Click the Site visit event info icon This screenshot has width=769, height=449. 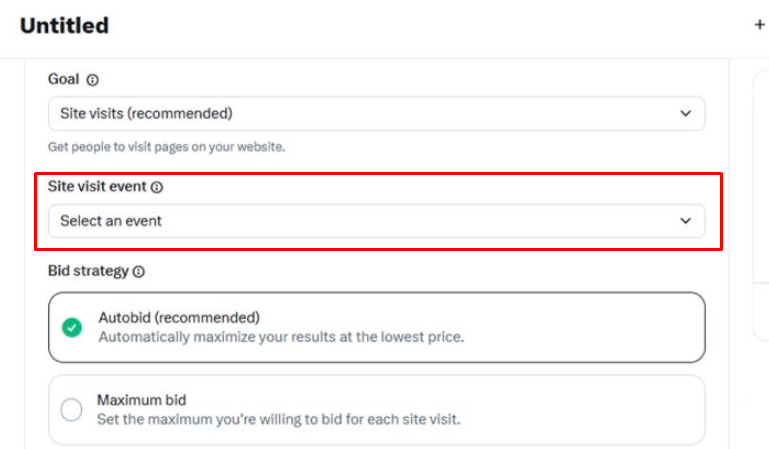[156, 187]
